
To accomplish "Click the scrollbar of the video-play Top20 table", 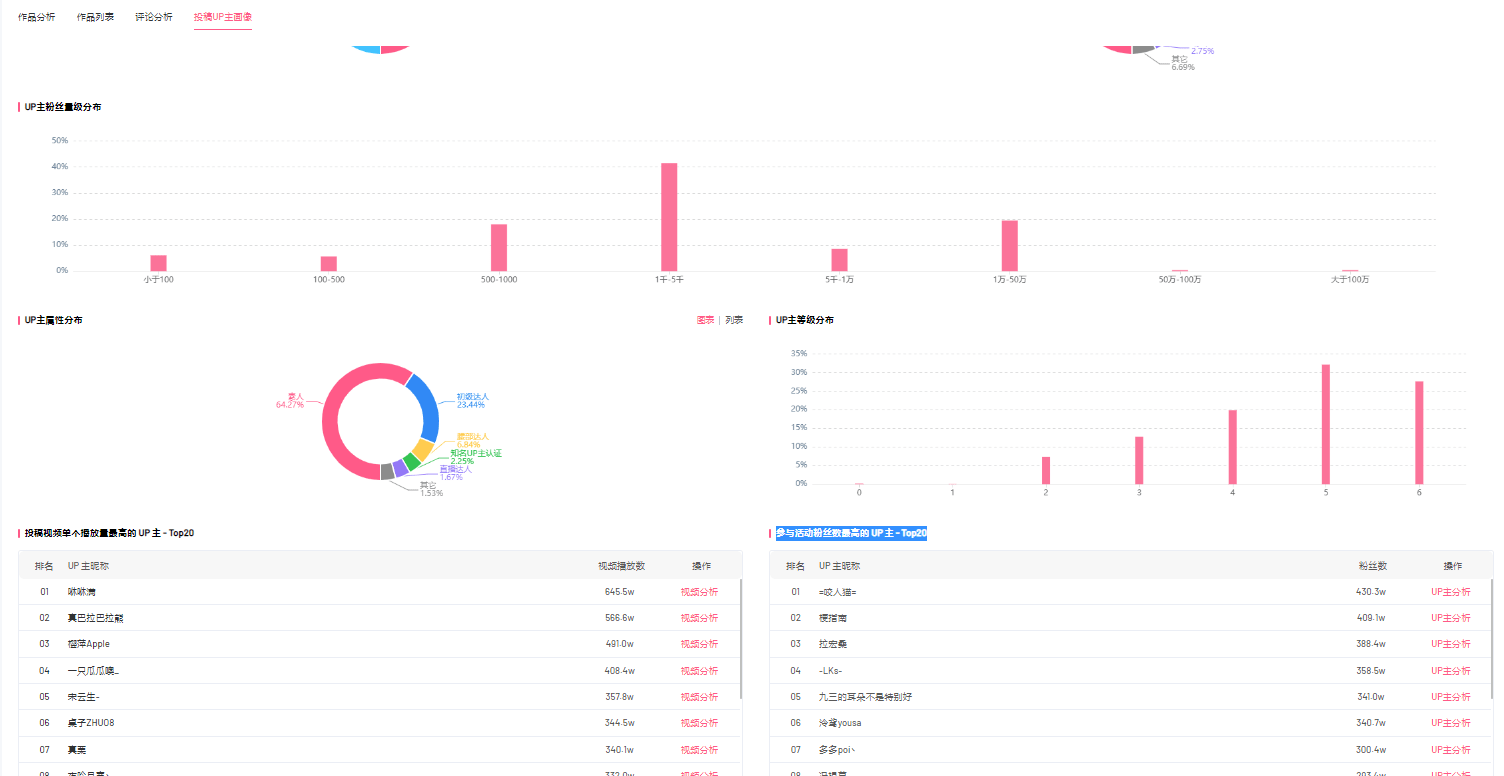I will pyautogui.click(x=741, y=638).
